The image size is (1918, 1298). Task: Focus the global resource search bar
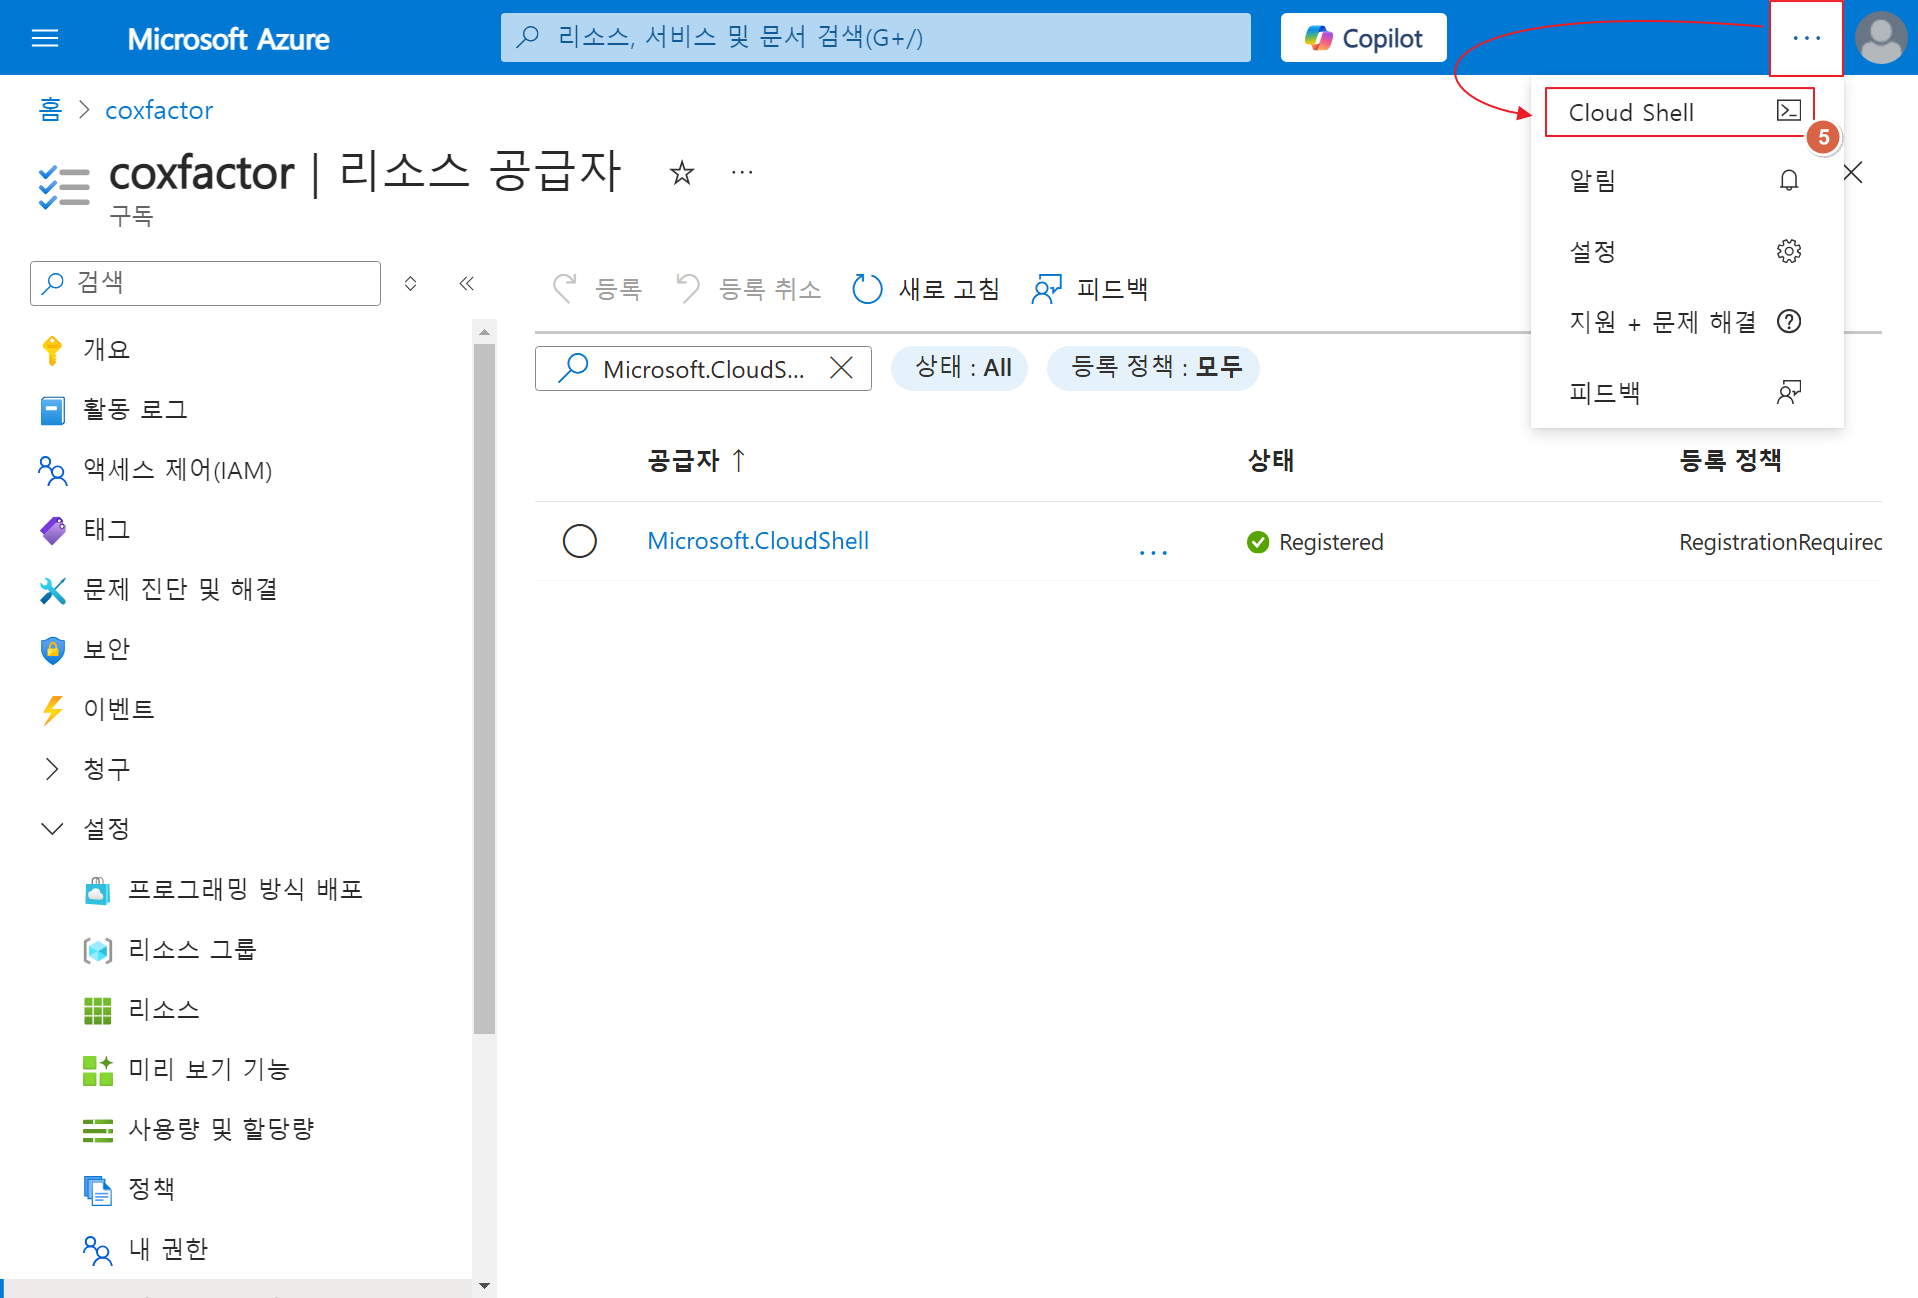pyautogui.click(x=875, y=38)
